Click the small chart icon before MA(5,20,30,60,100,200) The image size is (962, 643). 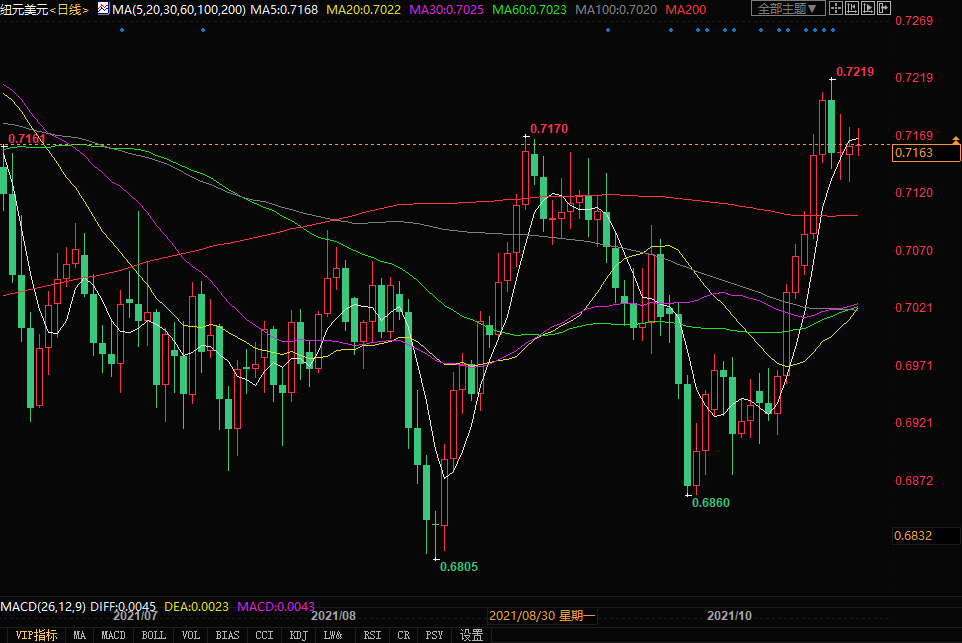coord(103,8)
